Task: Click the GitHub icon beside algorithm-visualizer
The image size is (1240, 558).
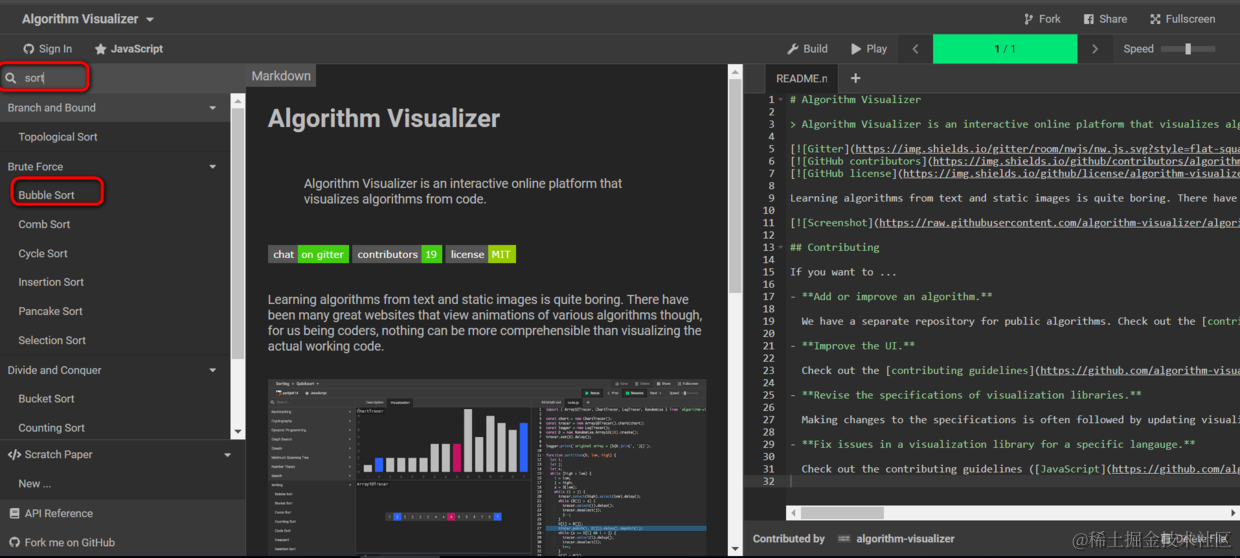Action: pos(842,539)
